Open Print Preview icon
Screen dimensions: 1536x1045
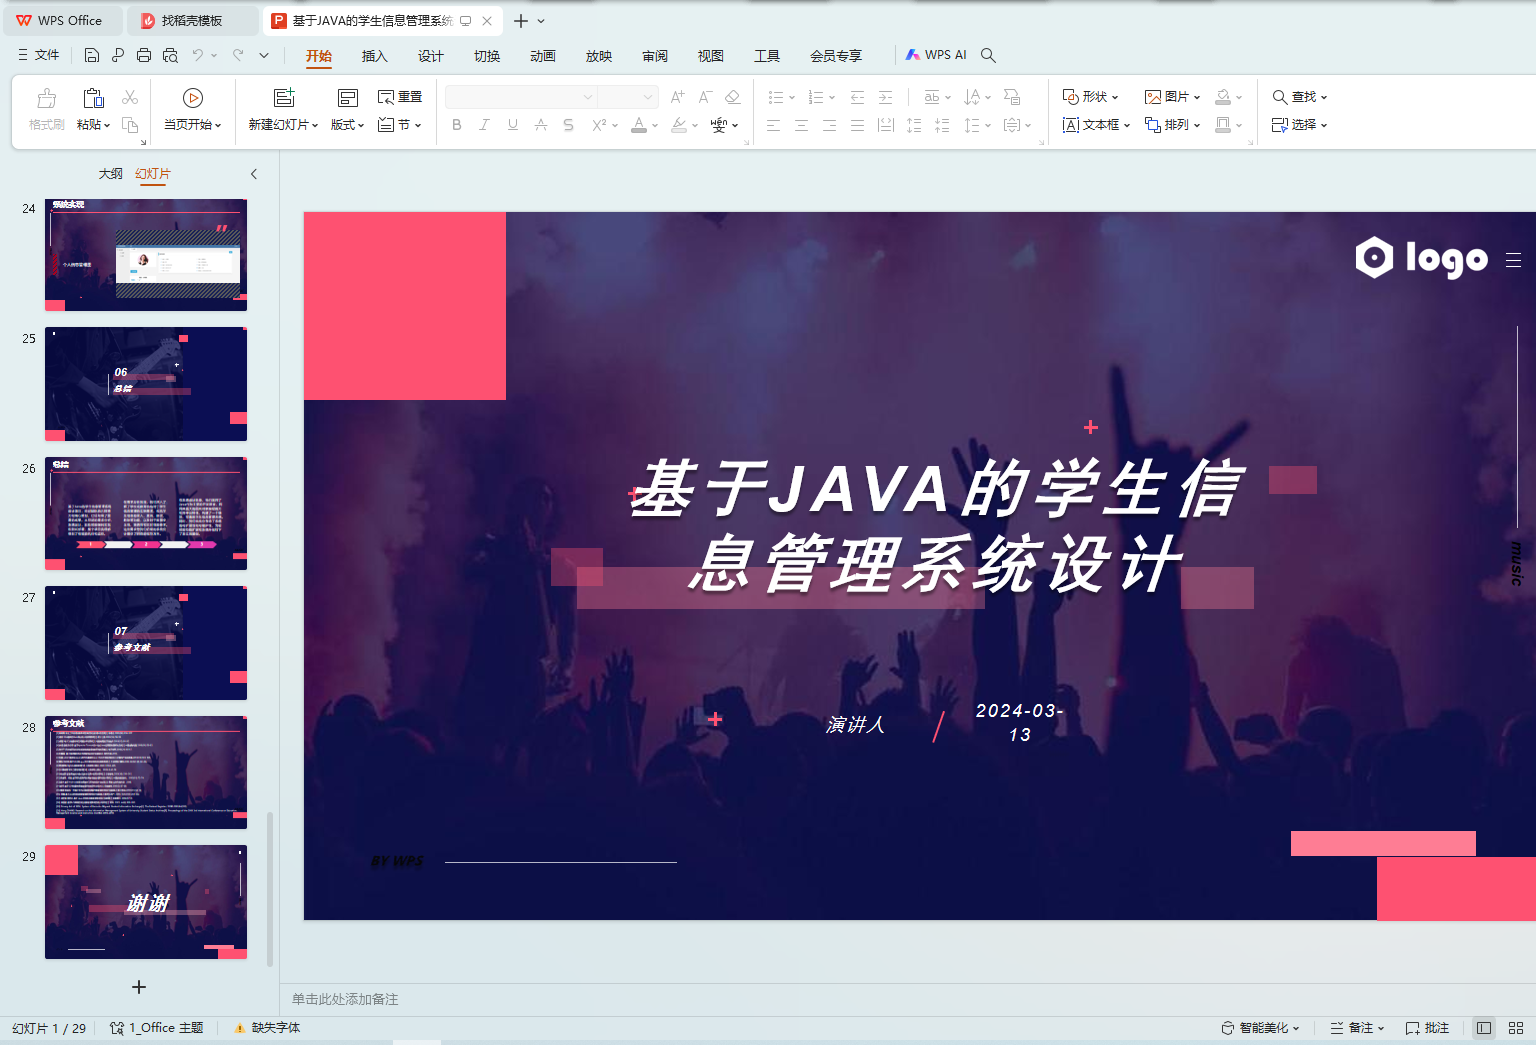coord(170,55)
